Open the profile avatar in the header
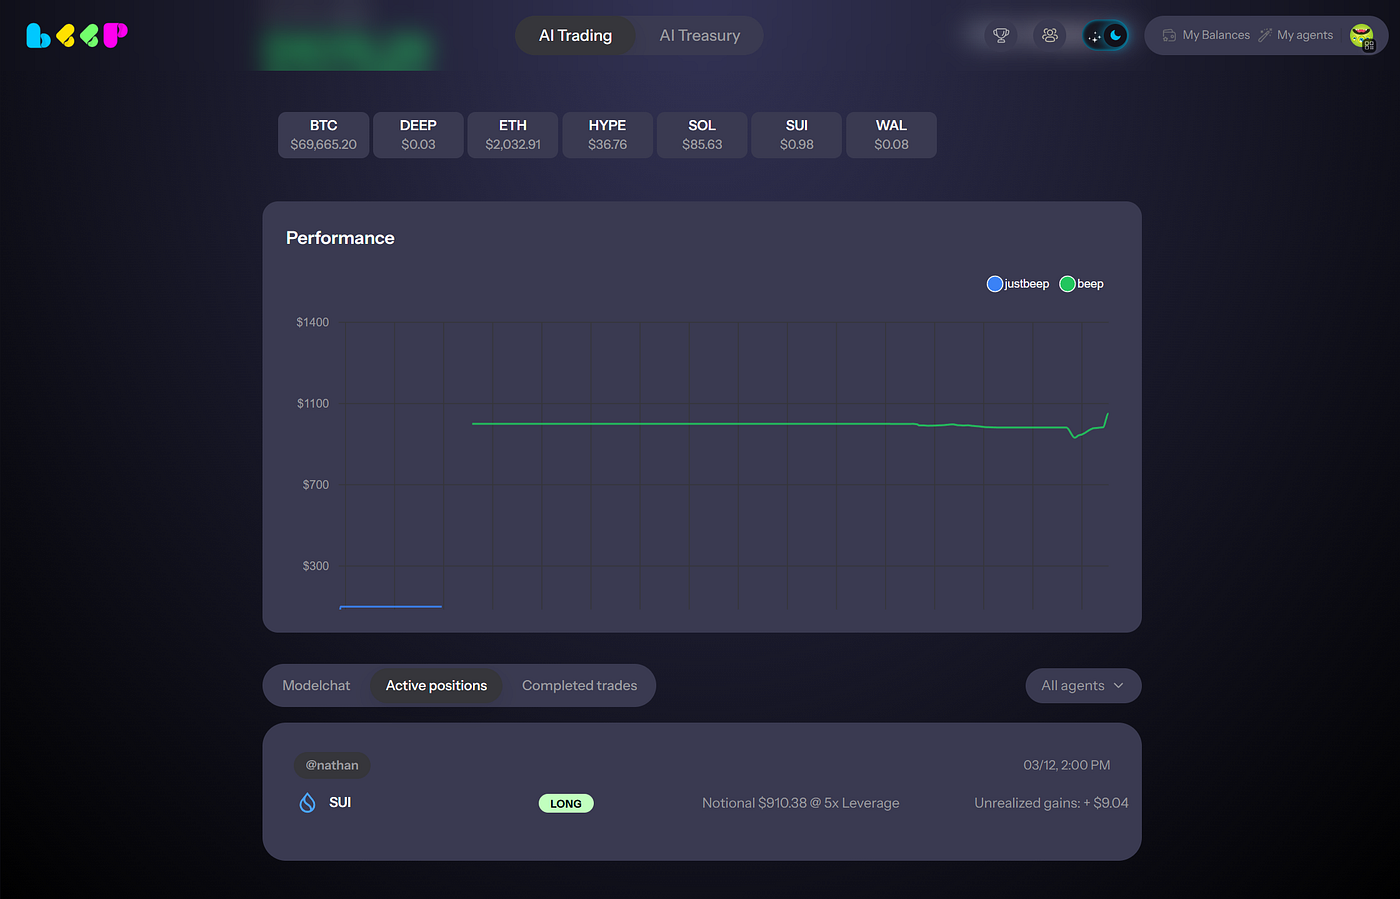This screenshot has width=1400, height=899. (1362, 36)
